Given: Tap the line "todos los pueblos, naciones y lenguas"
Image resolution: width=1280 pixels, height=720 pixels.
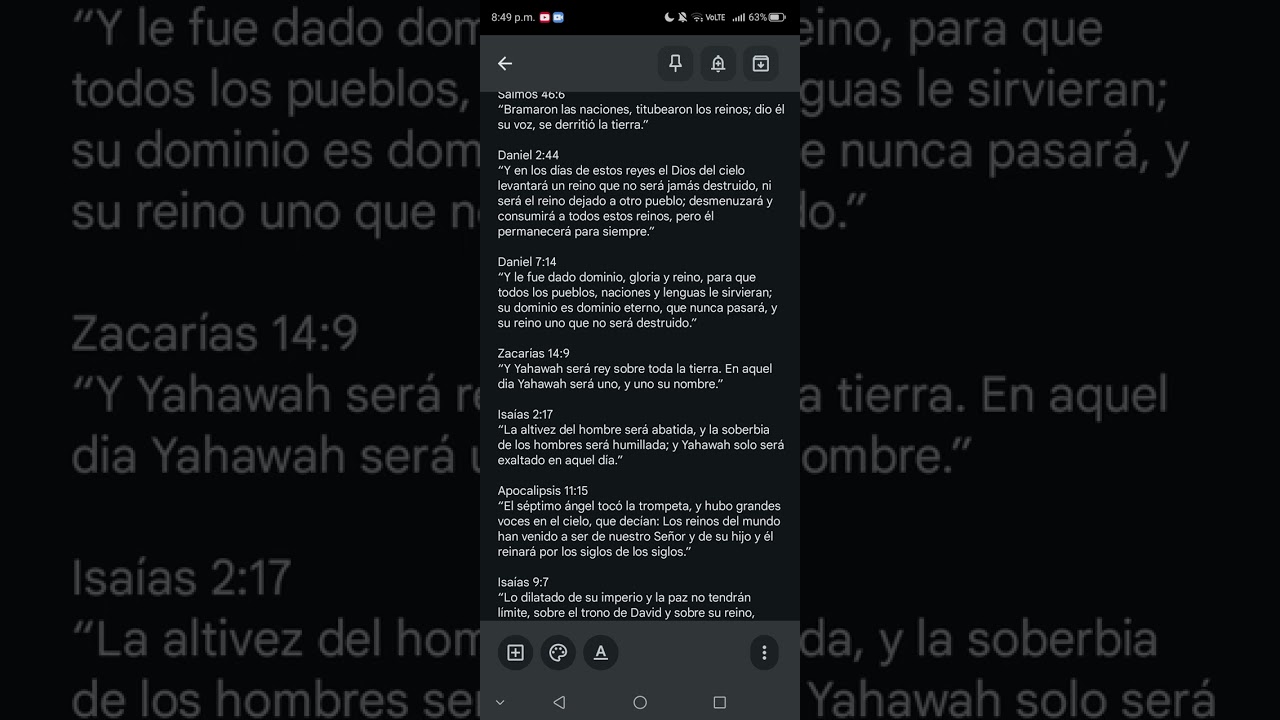Looking at the screenshot, I should click(x=635, y=293).
